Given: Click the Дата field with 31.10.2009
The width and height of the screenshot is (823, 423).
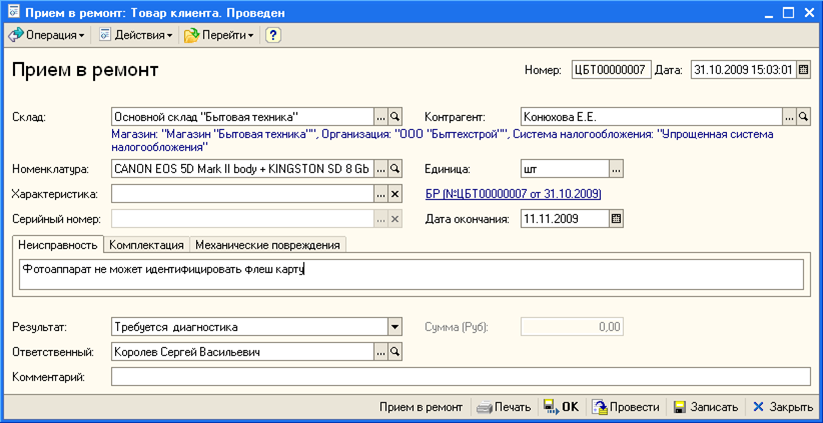Looking at the screenshot, I should (x=744, y=70).
